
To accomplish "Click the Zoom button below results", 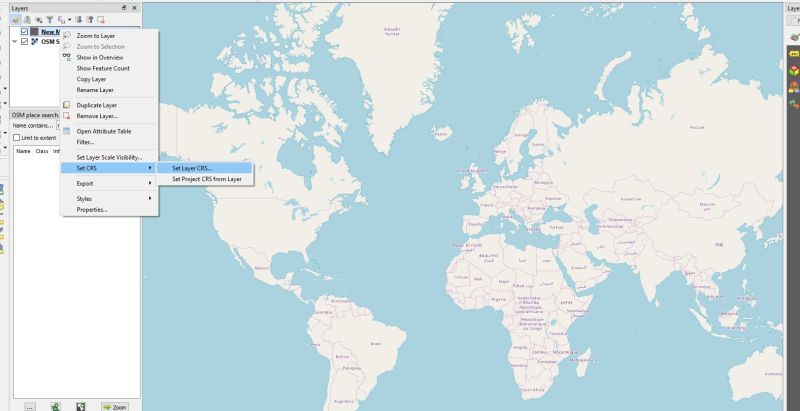I will click(x=114, y=407).
